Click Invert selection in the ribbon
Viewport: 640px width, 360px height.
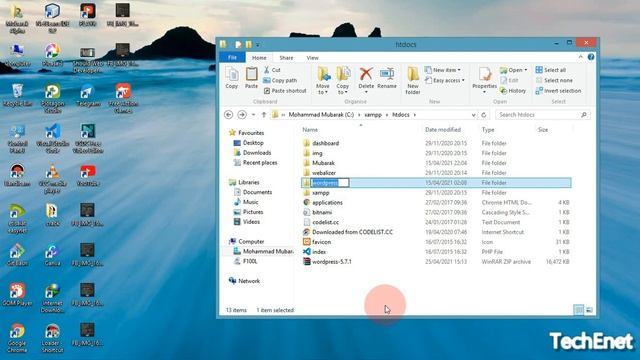[558, 91]
